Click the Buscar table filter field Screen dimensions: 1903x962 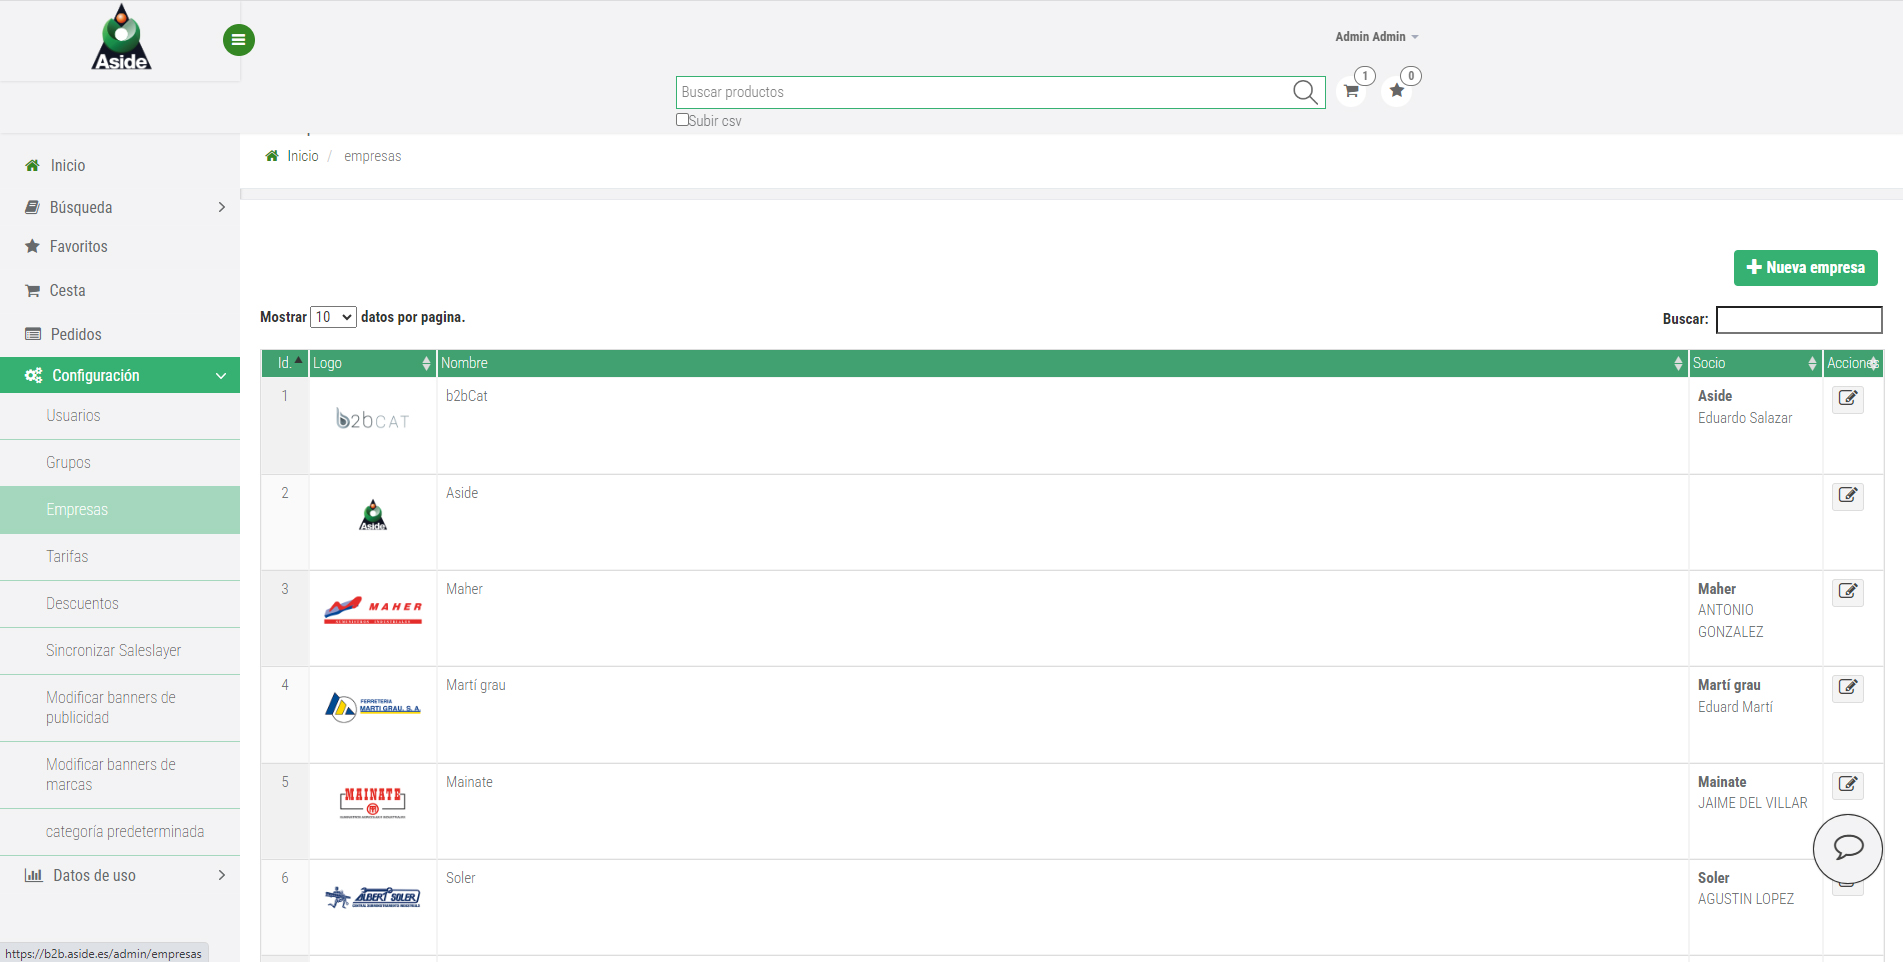(x=1798, y=319)
